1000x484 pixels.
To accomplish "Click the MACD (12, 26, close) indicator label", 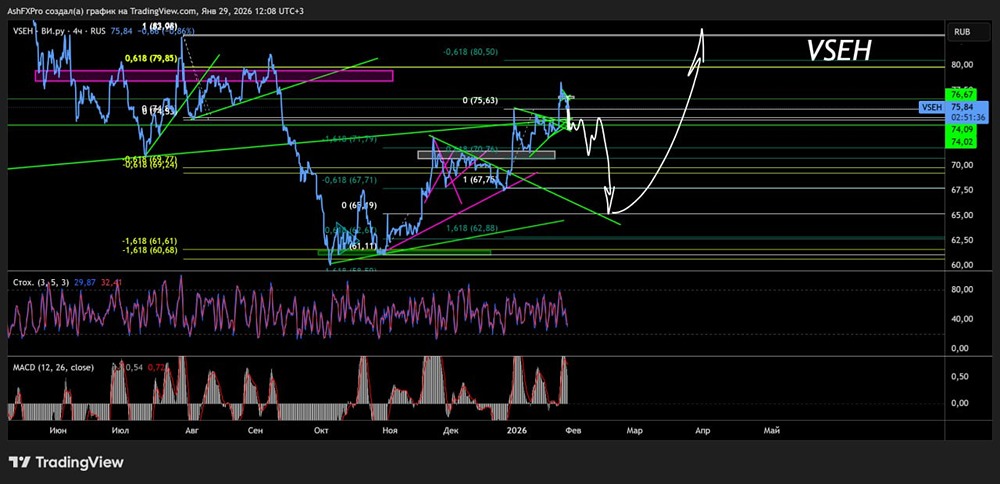I will tap(53, 367).
